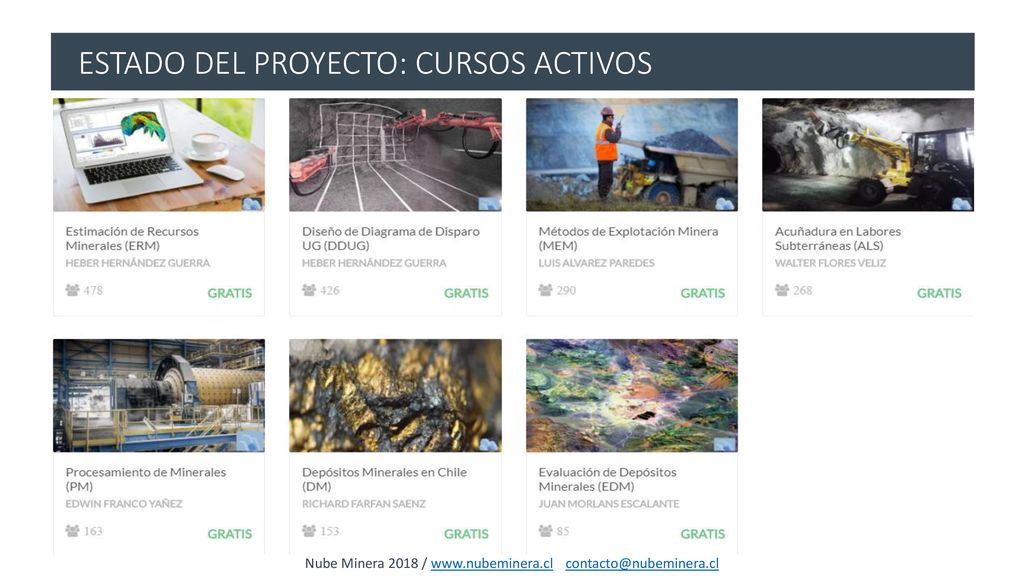Click the 268 enrollment count
This screenshot has width=1024, height=576.
803,290
